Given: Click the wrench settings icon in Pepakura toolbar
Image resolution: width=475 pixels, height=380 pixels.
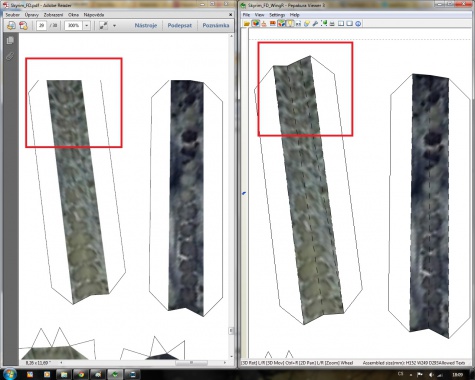Looking at the screenshot, I should [x=315, y=24].
